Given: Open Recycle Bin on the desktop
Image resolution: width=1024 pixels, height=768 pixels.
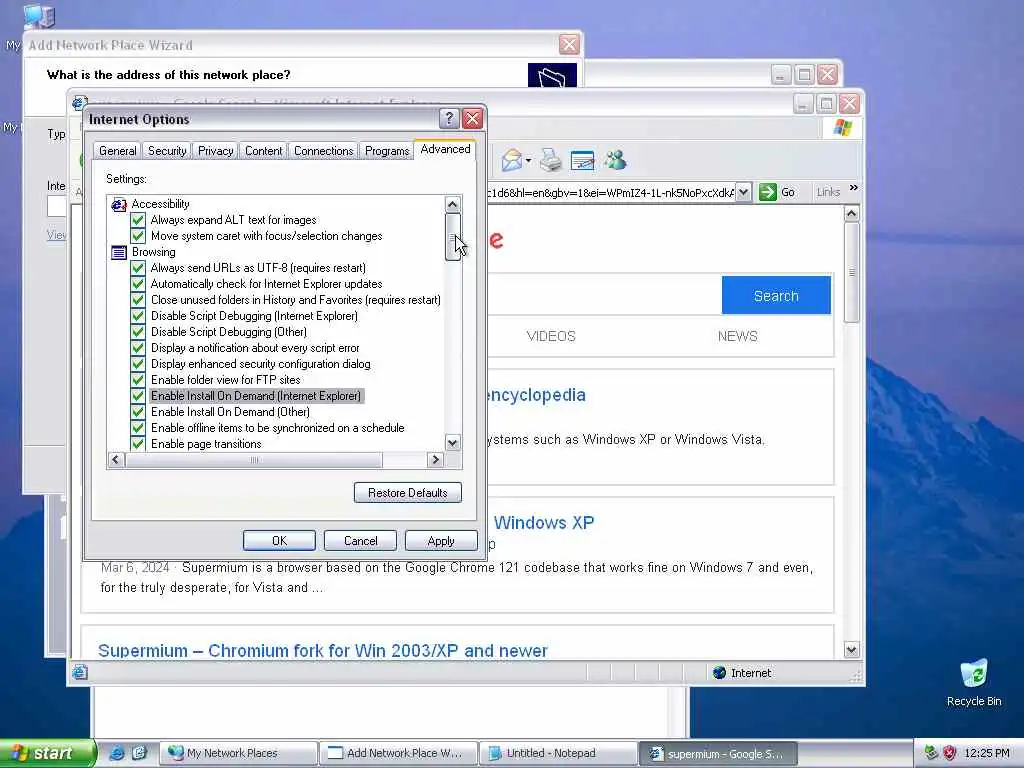Looking at the screenshot, I should pos(973,682).
